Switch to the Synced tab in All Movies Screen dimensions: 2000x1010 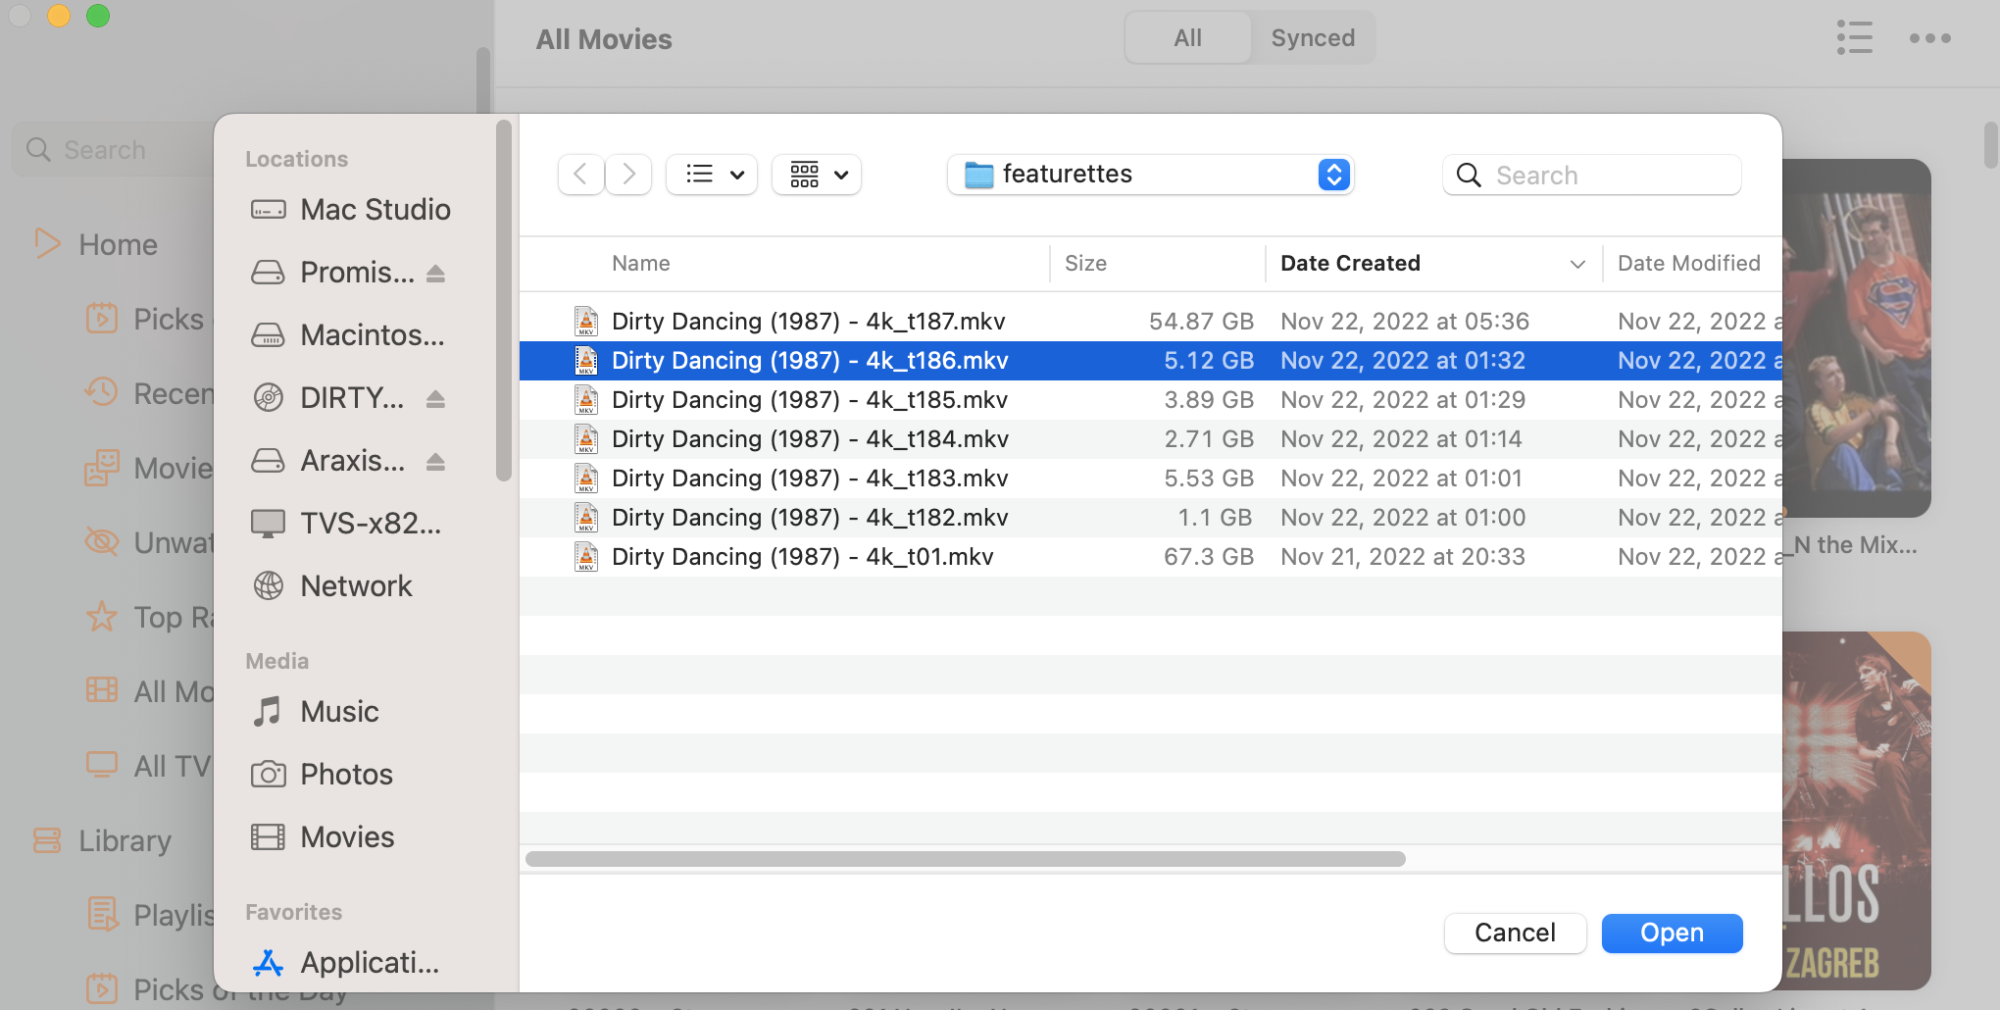click(x=1313, y=38)
